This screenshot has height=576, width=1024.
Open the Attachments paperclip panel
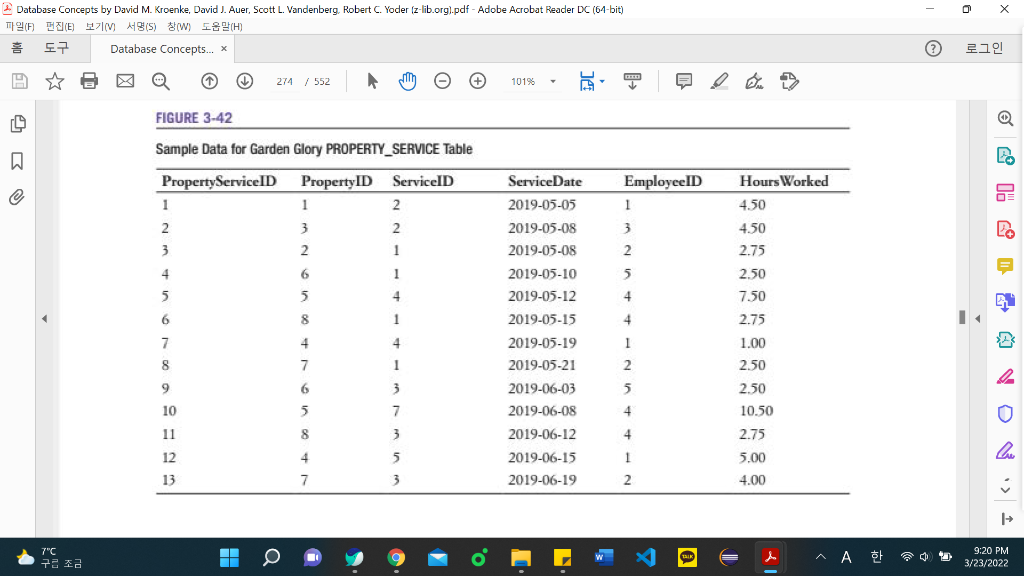(17, 197)
